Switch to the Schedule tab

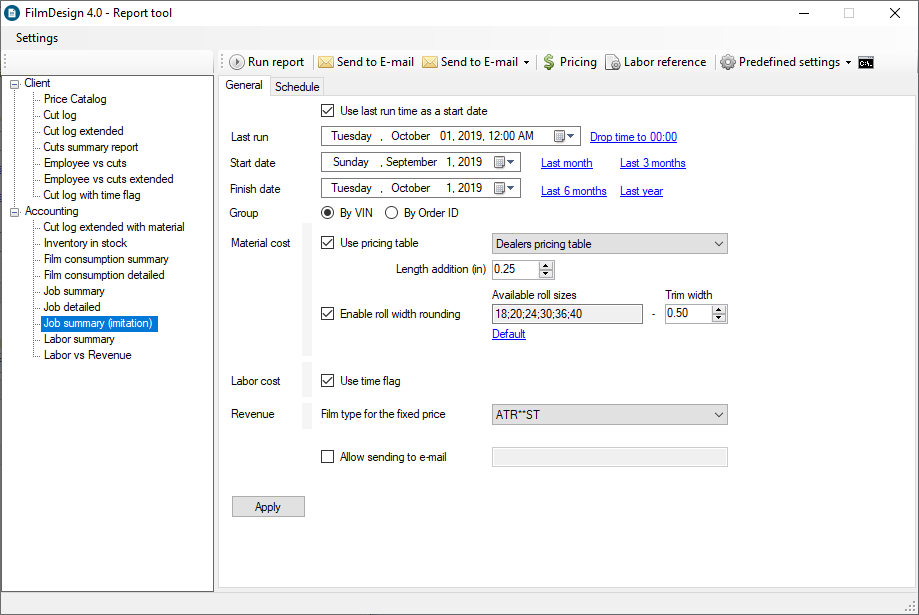click(297, 87)
